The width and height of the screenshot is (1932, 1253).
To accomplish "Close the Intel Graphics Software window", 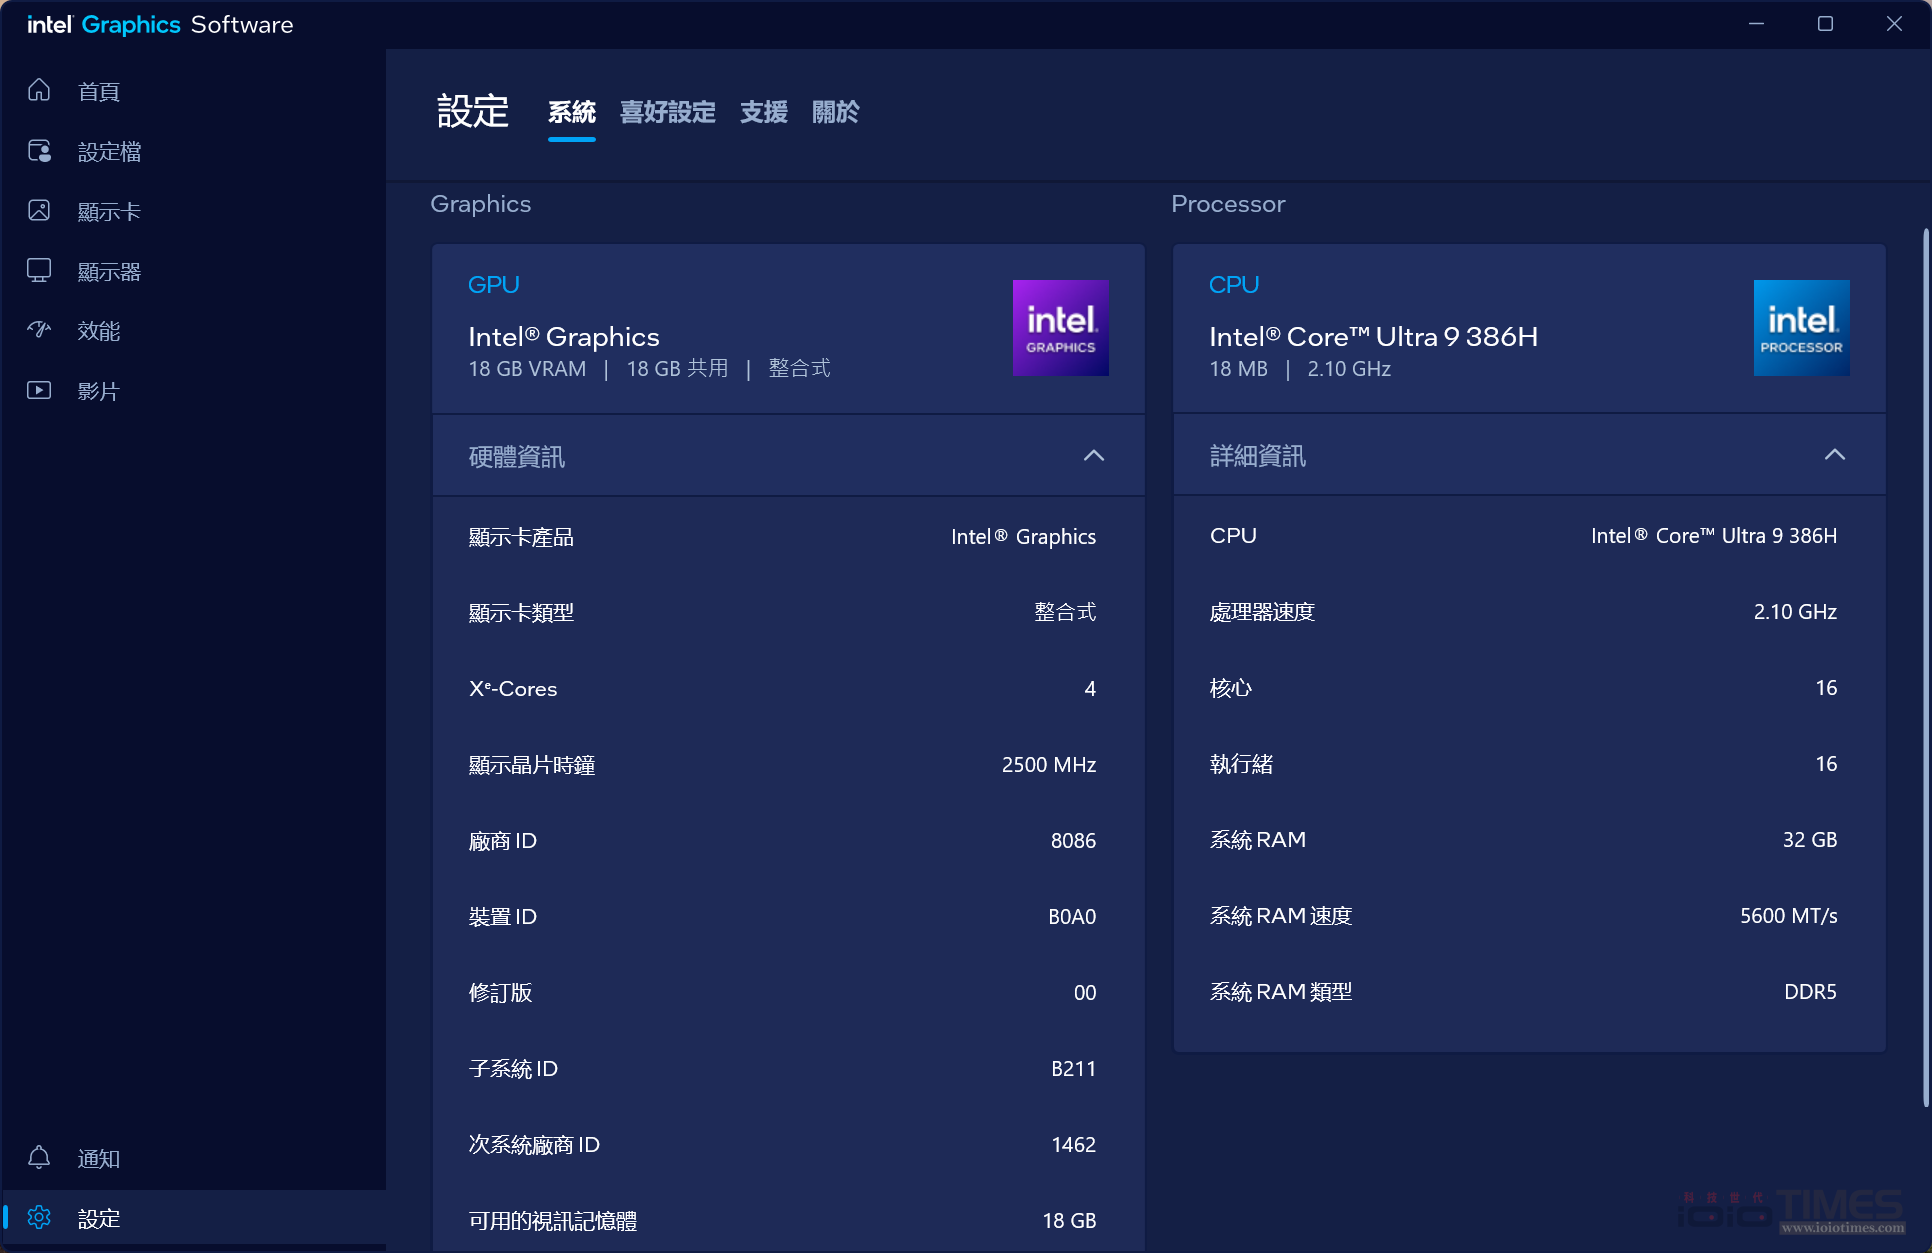I will [x=1894, y=24].
